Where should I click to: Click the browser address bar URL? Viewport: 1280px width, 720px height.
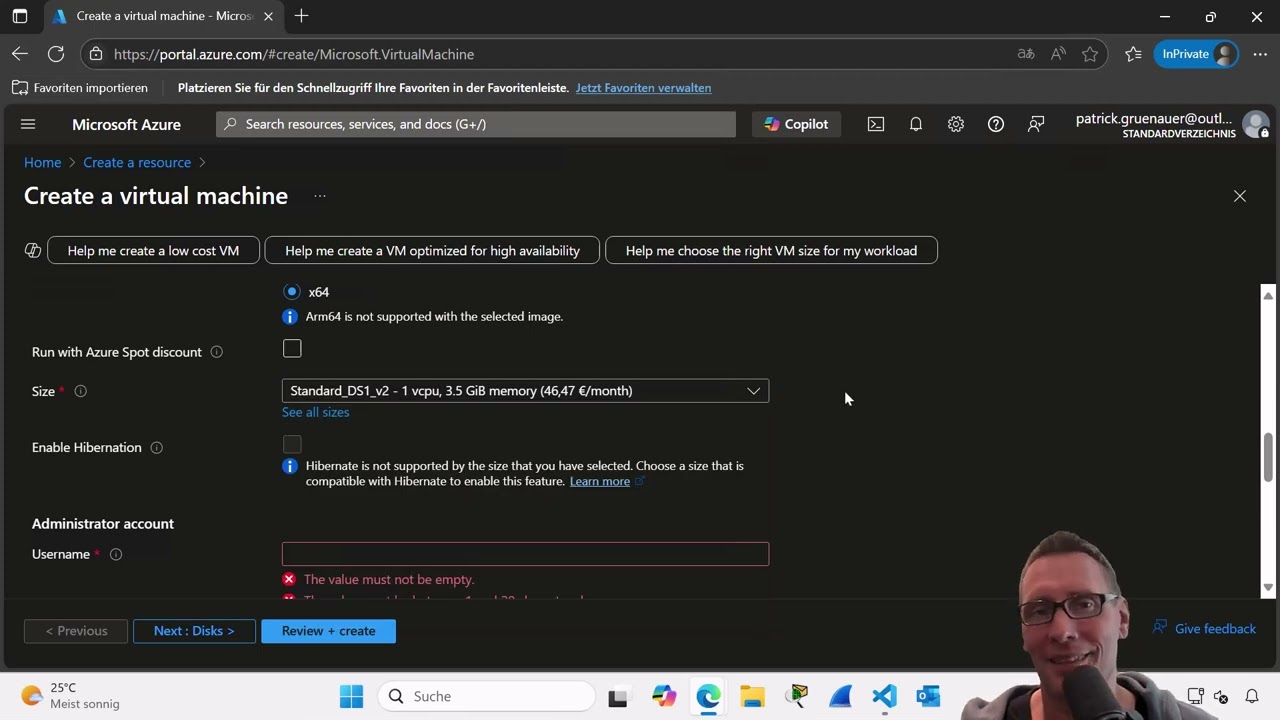coord(294,54)
